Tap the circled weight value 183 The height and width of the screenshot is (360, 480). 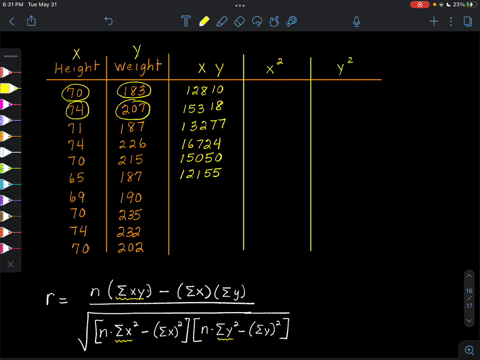134,91
